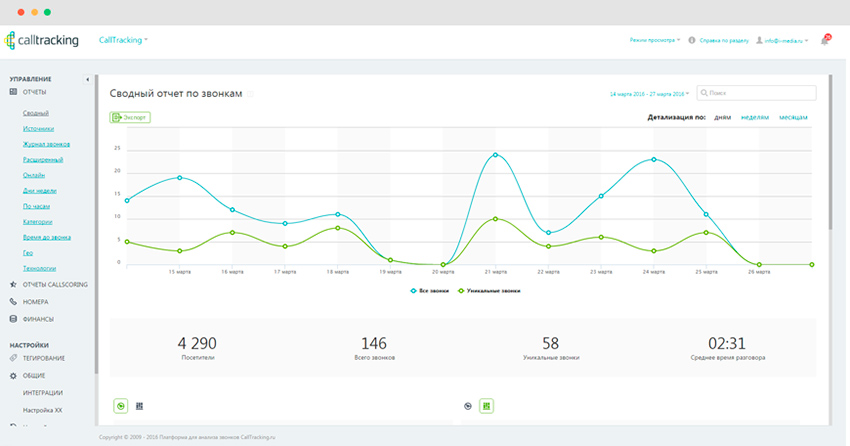The image size is (850, 446).
Task: Click the small icon beside the report title
Action: click(251, 93)
